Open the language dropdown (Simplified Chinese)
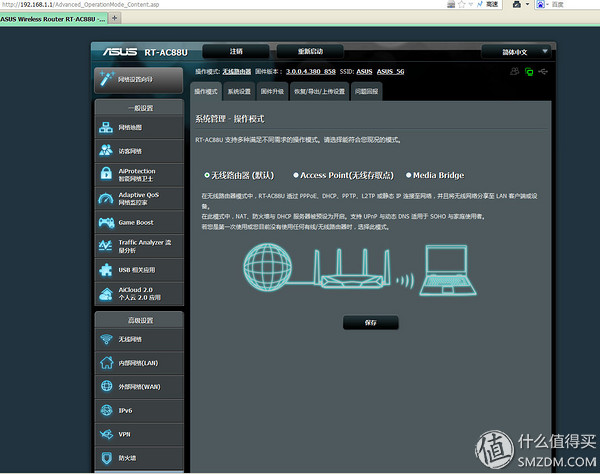The image size is (600, 474). pos(516,52)
